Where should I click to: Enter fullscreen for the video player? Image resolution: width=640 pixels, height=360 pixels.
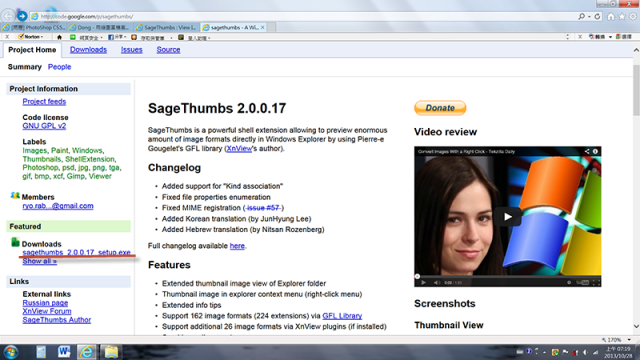(x=596, y=282)
